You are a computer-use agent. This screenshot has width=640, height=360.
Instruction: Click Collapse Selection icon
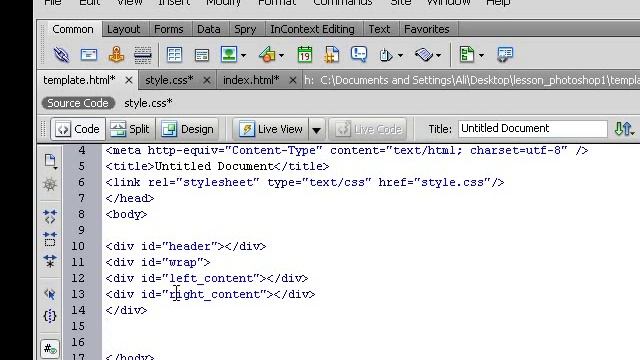click(x=50, y=239)
